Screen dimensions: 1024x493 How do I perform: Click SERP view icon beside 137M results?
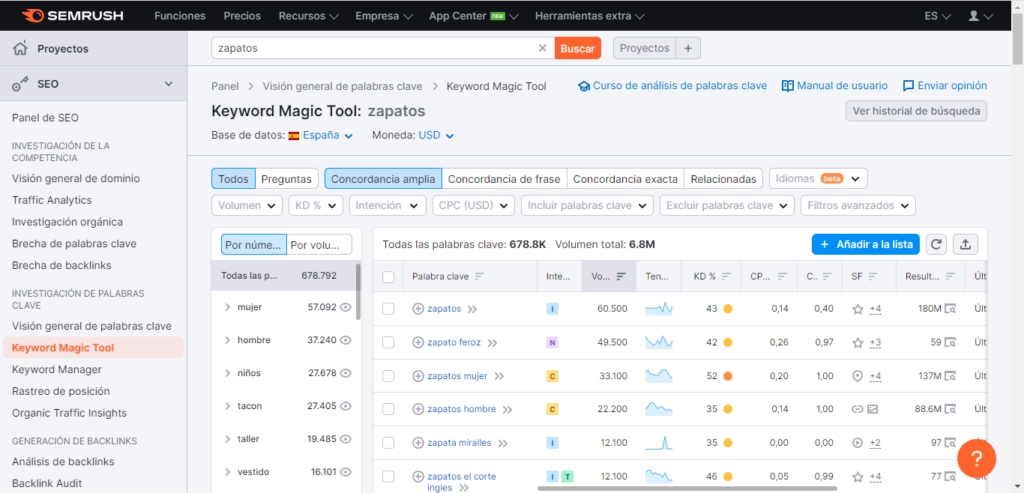951,376
